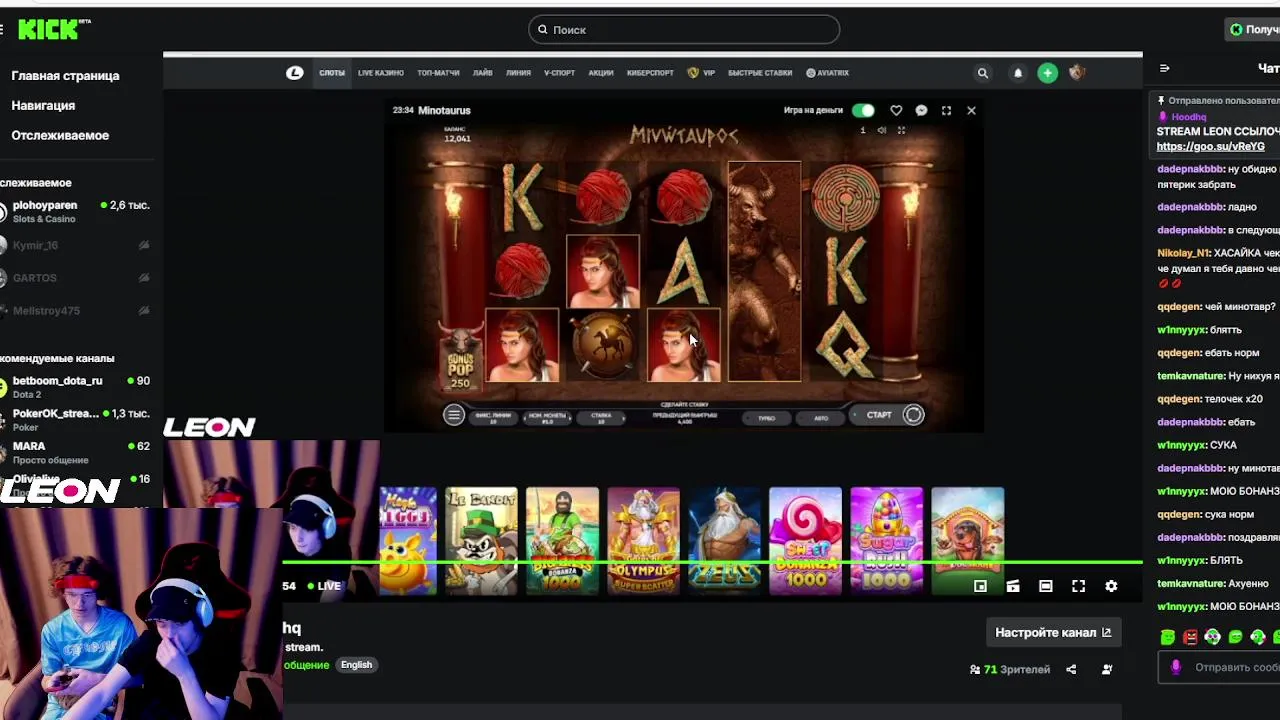The width and height of the screenshot is (1280, 720).
Task: Enter player fullscreen mode
Action: [1078, 587]
